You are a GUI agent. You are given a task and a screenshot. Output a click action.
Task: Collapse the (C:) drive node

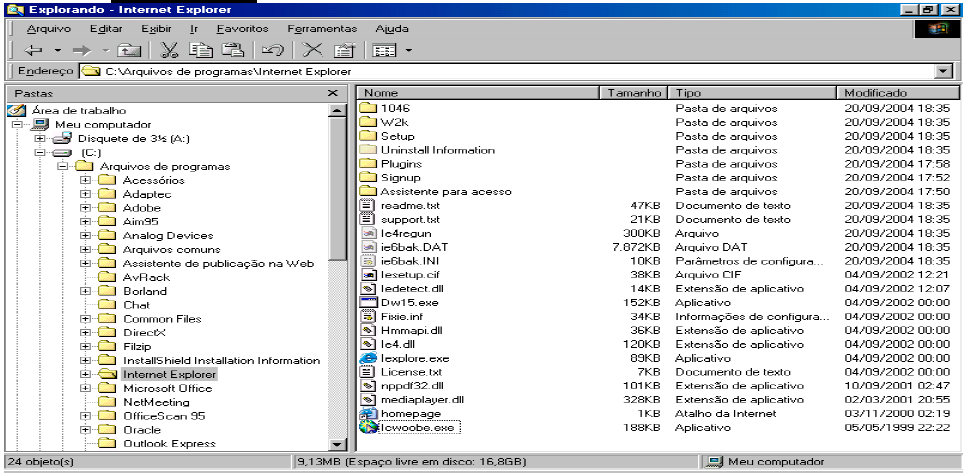pyautogui.click(x=40, y=152)
